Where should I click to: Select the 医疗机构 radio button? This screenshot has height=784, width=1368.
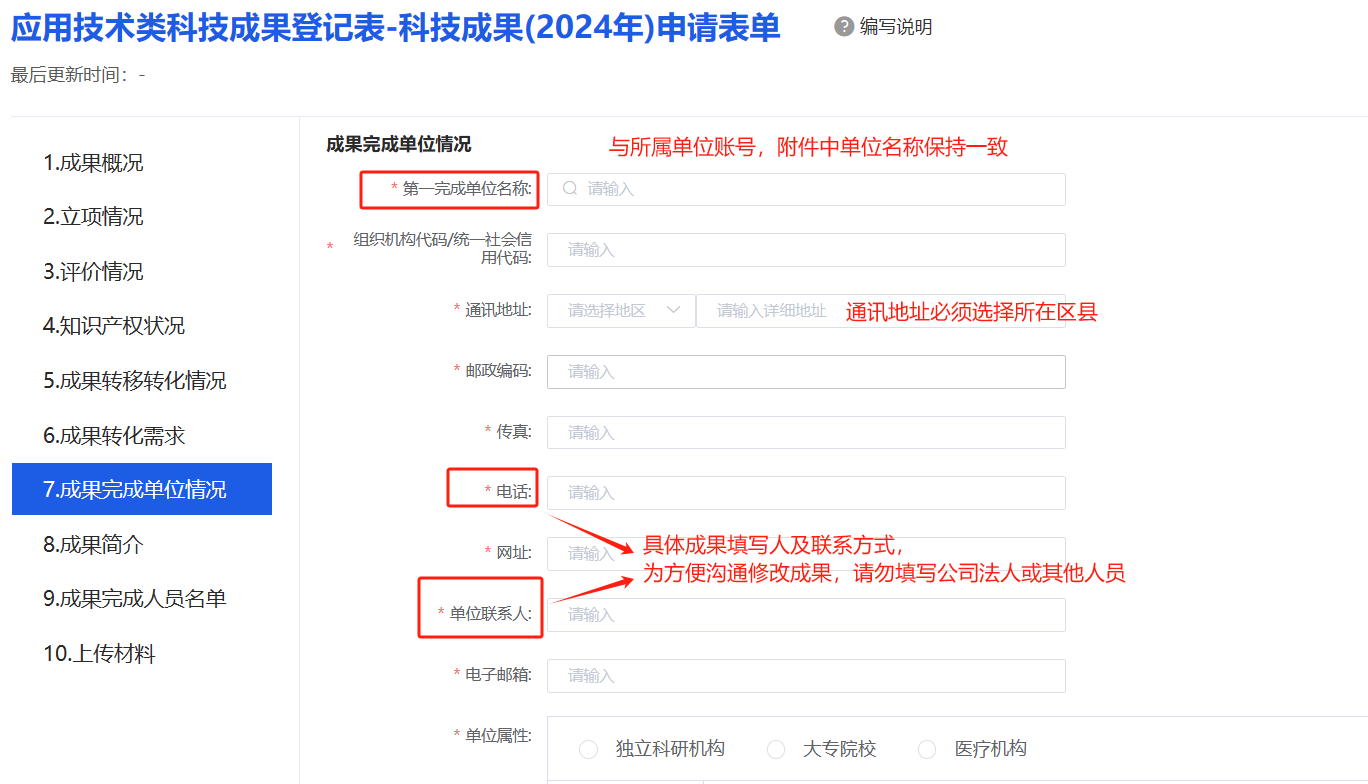(927, 749)
